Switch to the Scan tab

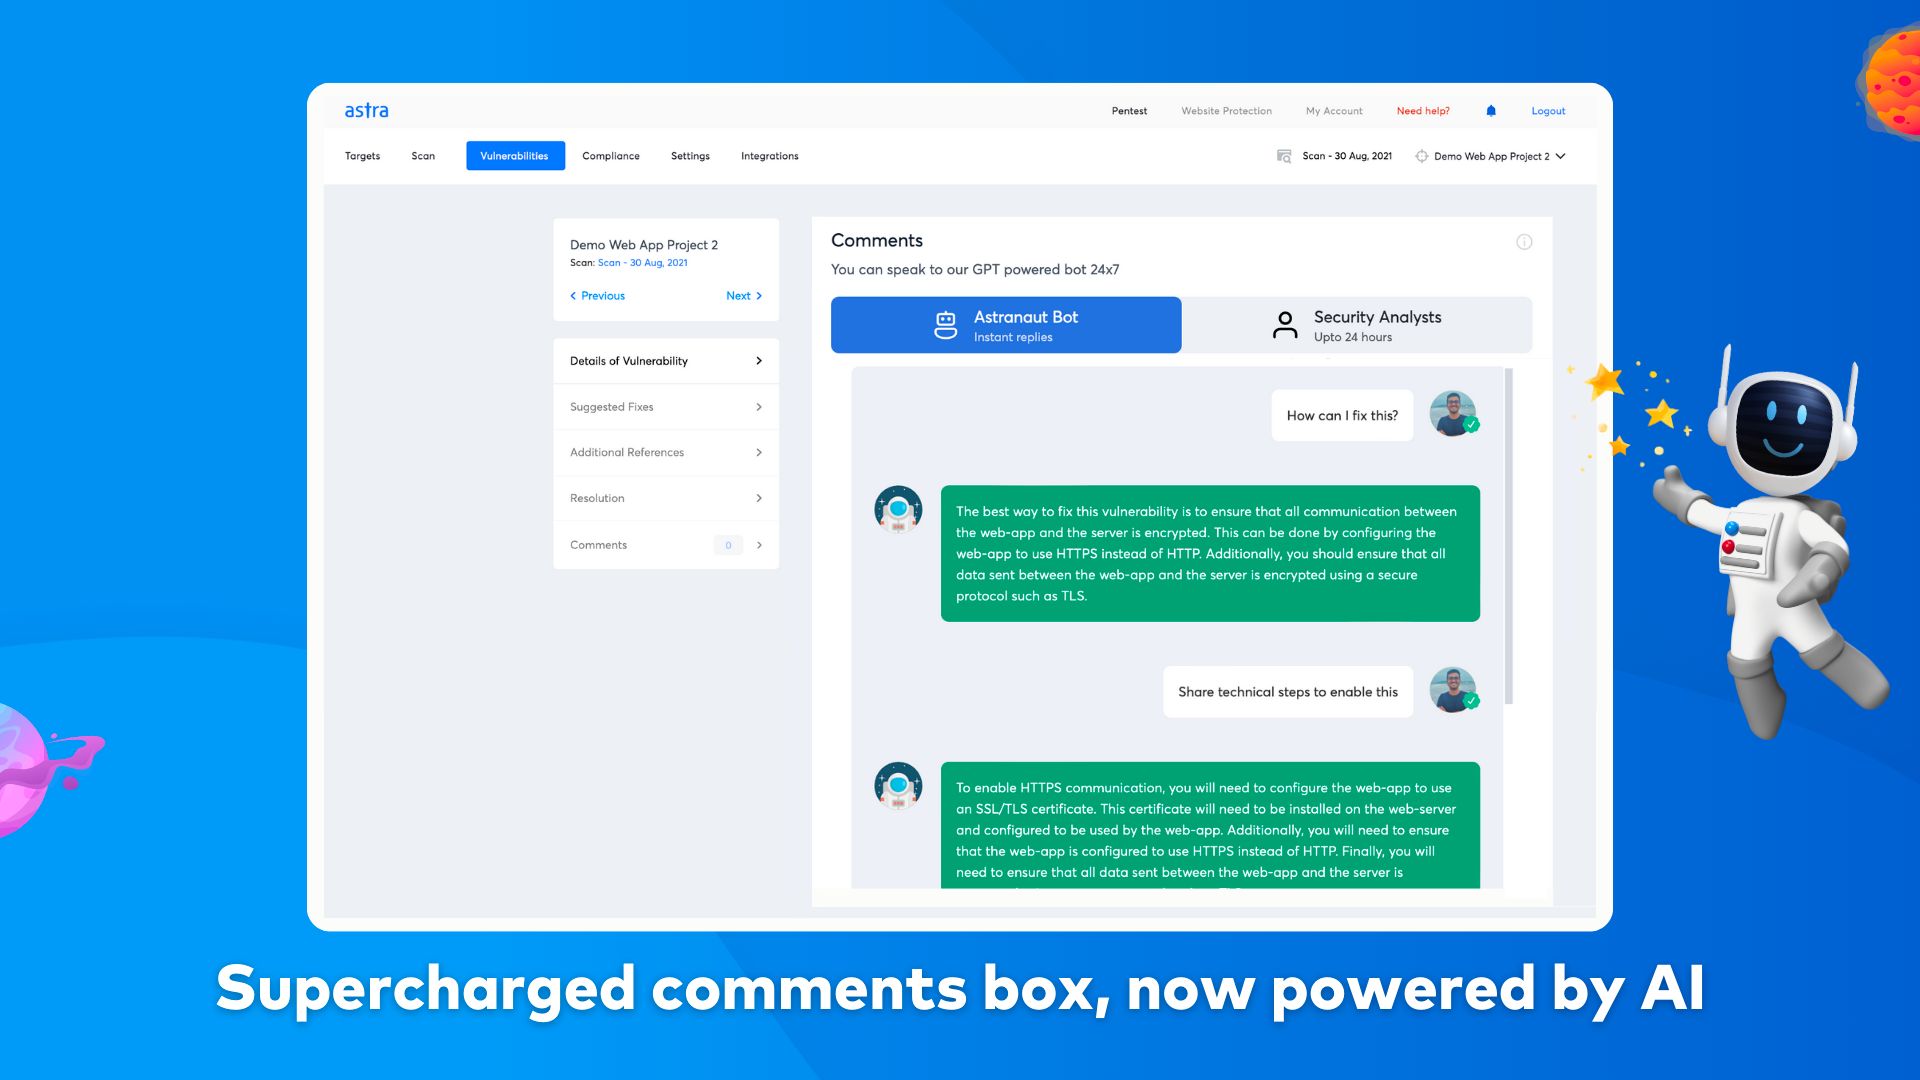click(x=423, y=156)
